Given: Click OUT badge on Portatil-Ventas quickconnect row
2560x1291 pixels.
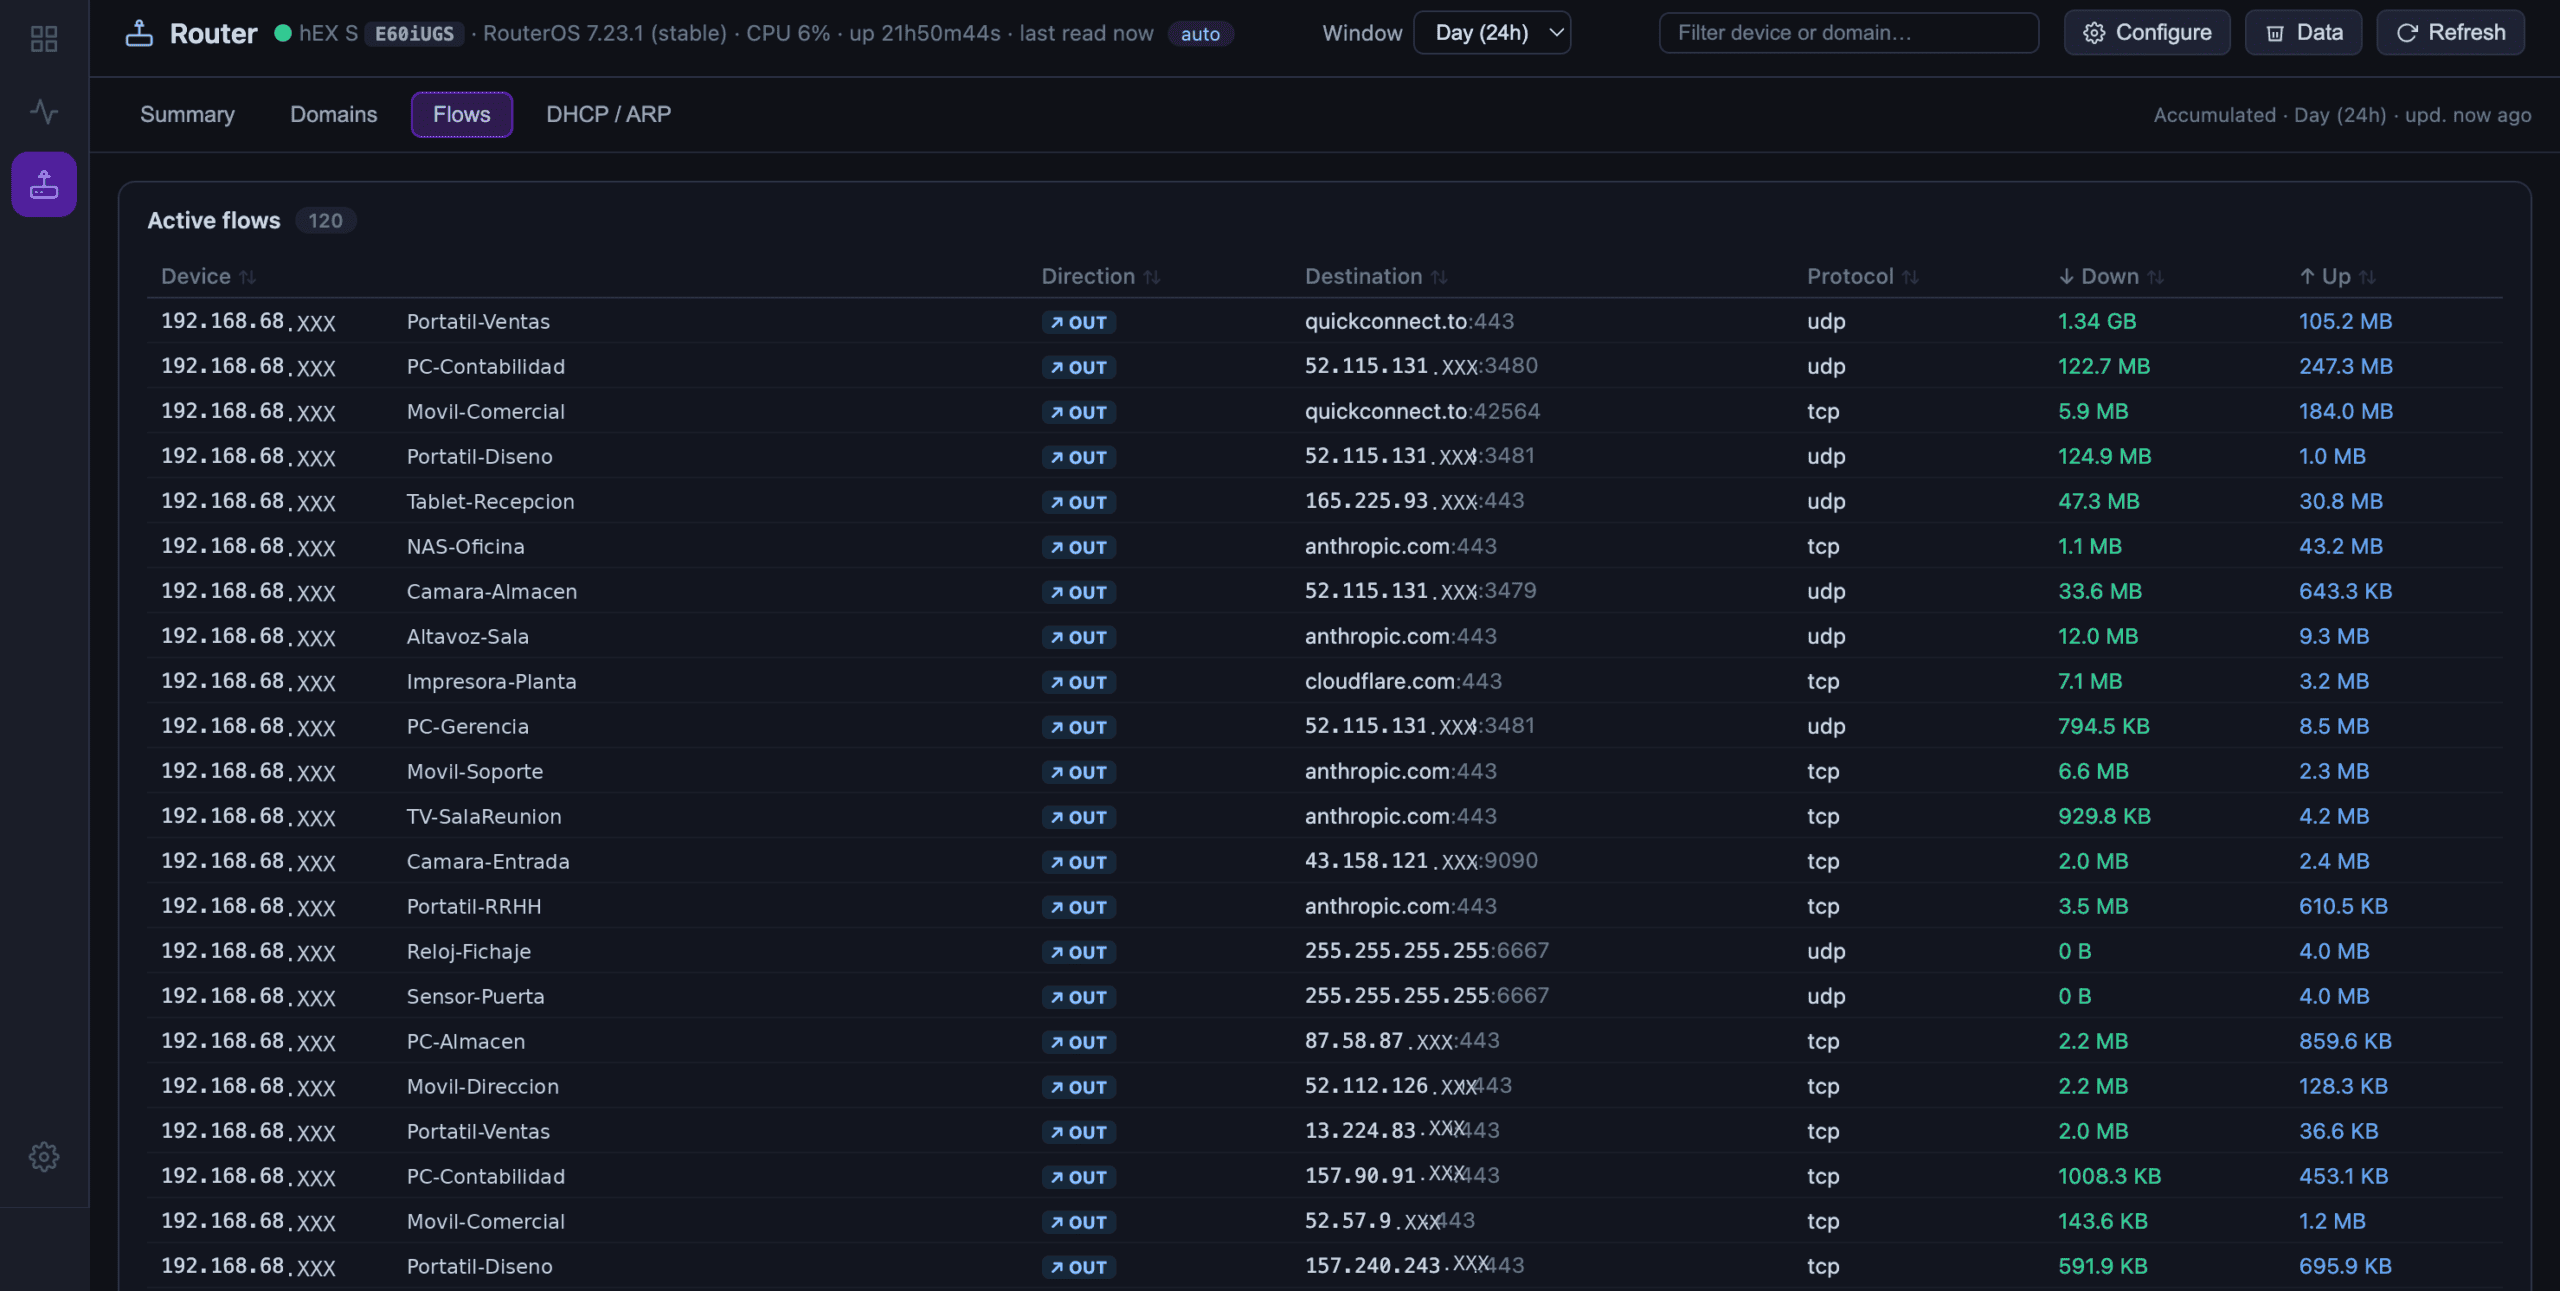Looking at the screenshot, I should point(1078,322).
